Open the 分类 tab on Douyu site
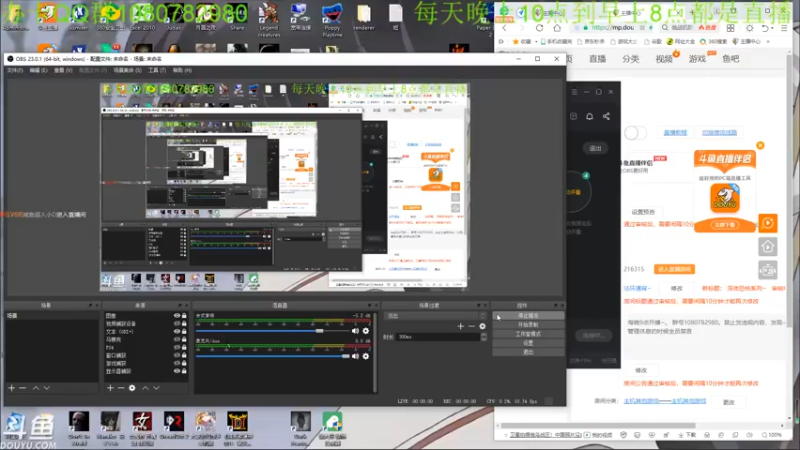The image size is (800, 450). point(631,59)
